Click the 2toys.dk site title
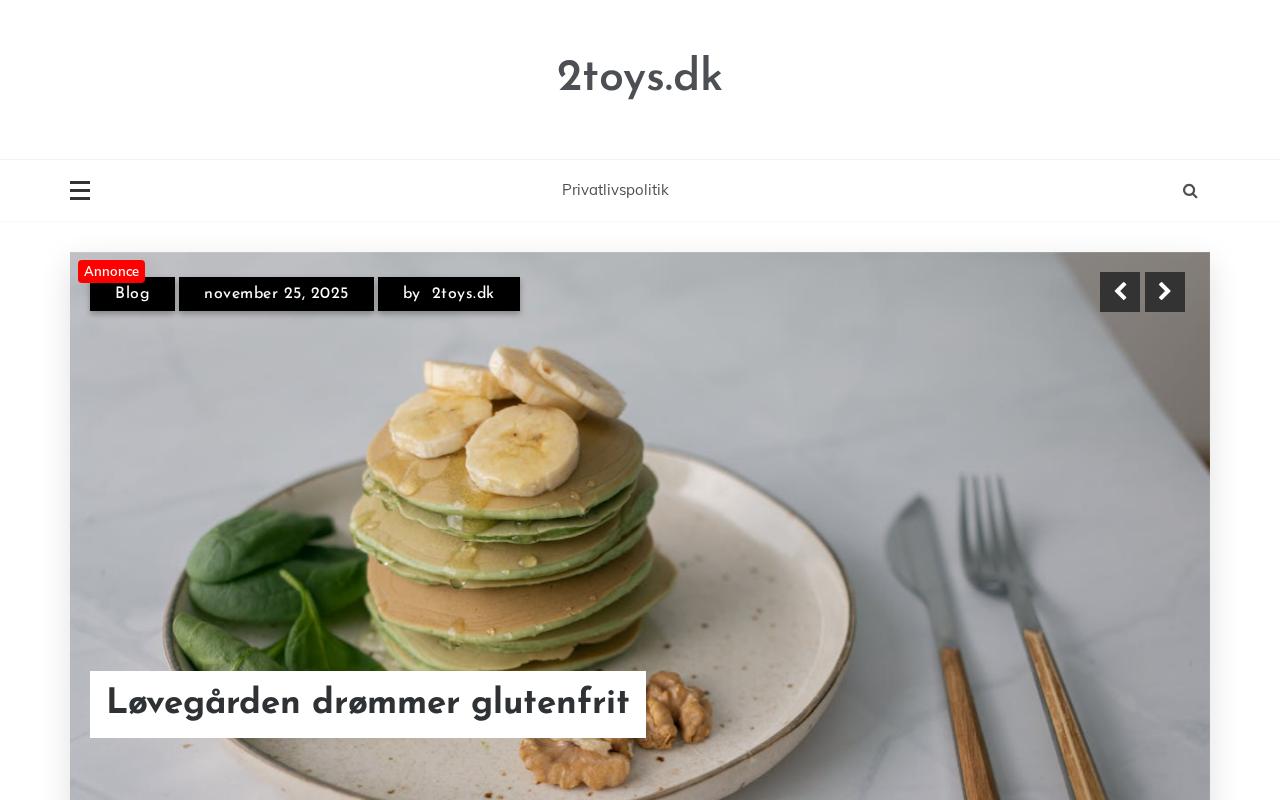 coord(640,78)
